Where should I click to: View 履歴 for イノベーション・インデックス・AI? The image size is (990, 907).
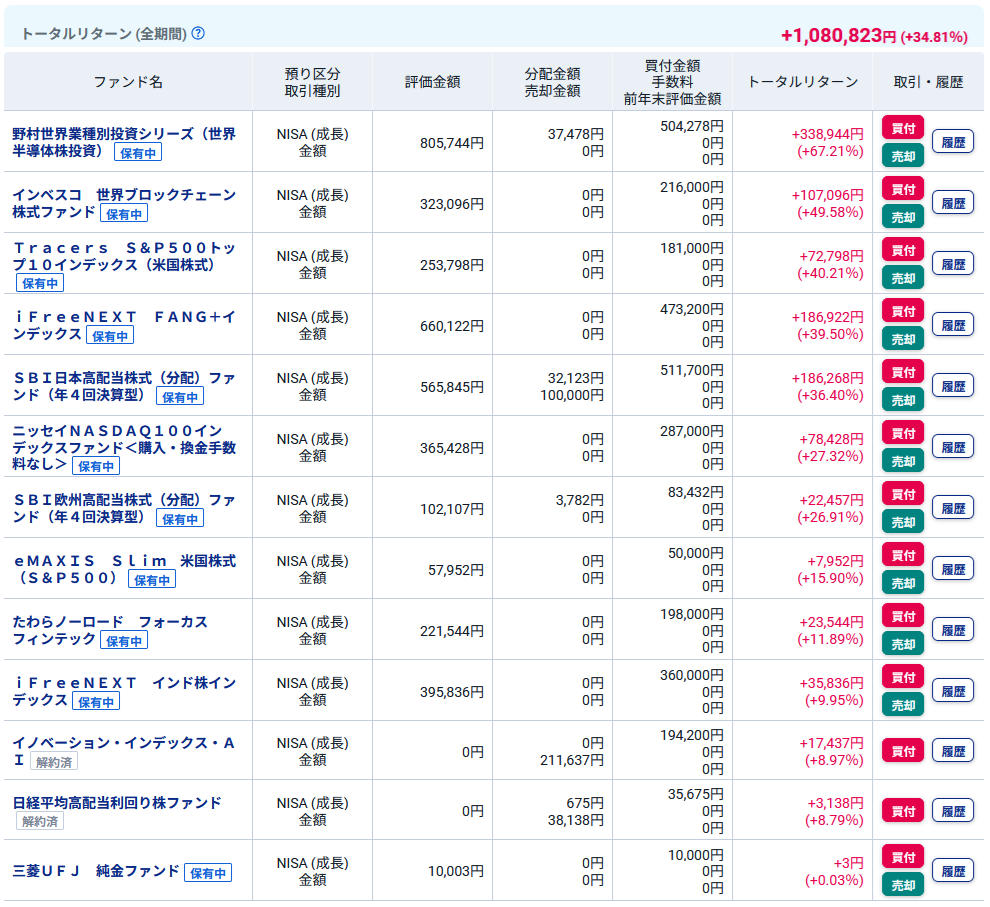pyautogui.click(x=953, y=751)
